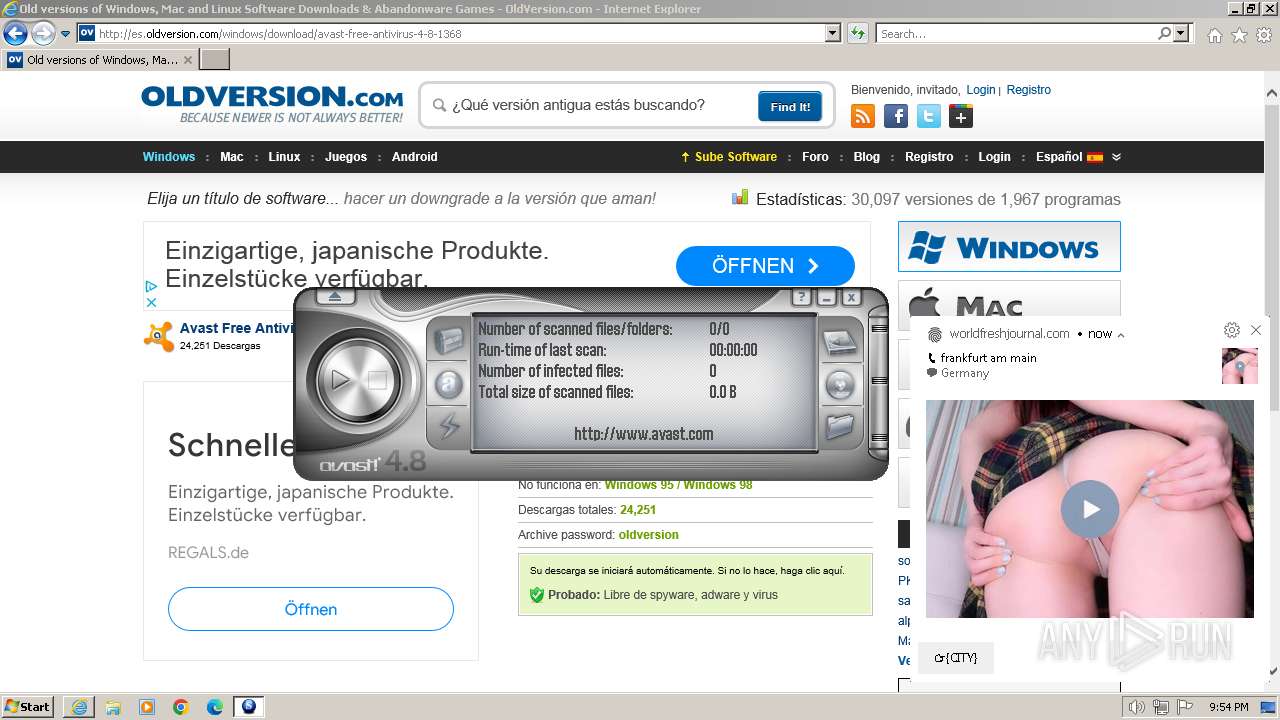The height and width of the screenshot is (720, 1280).
Task: Click the Google Plus share icon
Action: click(x=961, y=116)
